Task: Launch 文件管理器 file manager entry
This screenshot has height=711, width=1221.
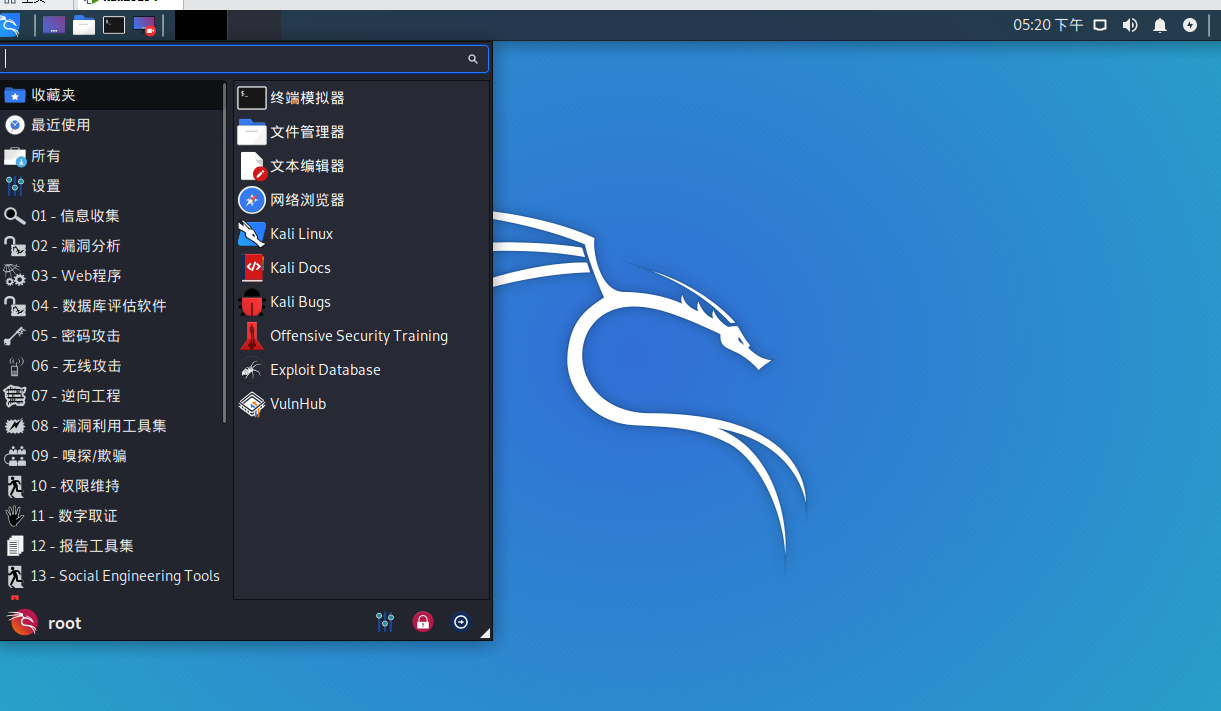Action: click(x=361, y=132)
